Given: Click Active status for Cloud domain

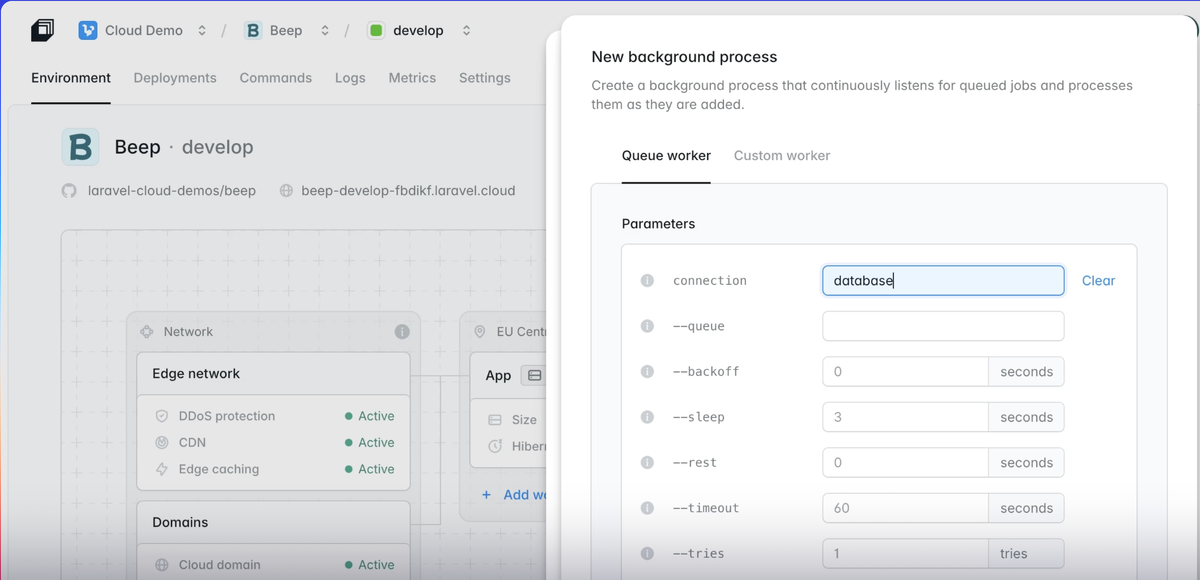Looking at the screenshot, I should point(370,565).
